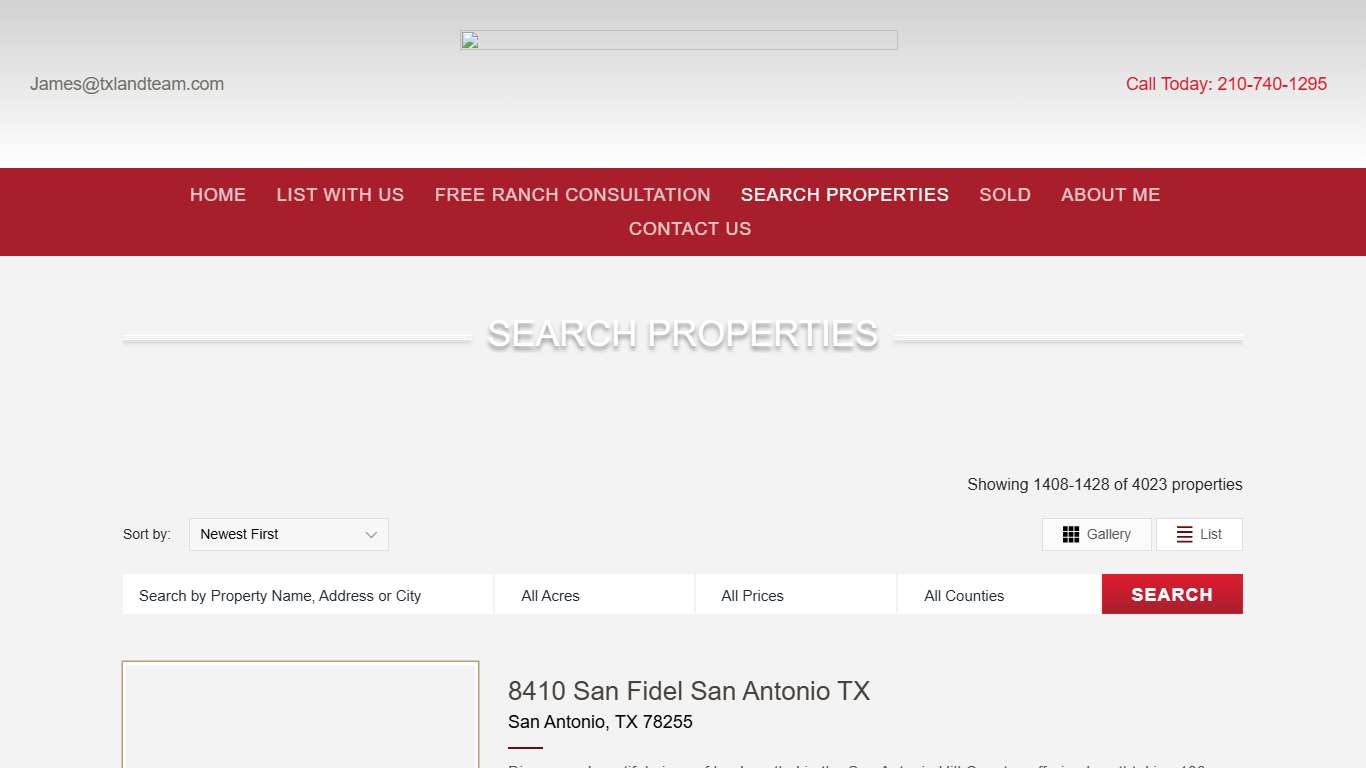Open the LIST WITH US page
Viewport: 1366px width, 768px height.
pyautogui.click(x=340, y=195)
